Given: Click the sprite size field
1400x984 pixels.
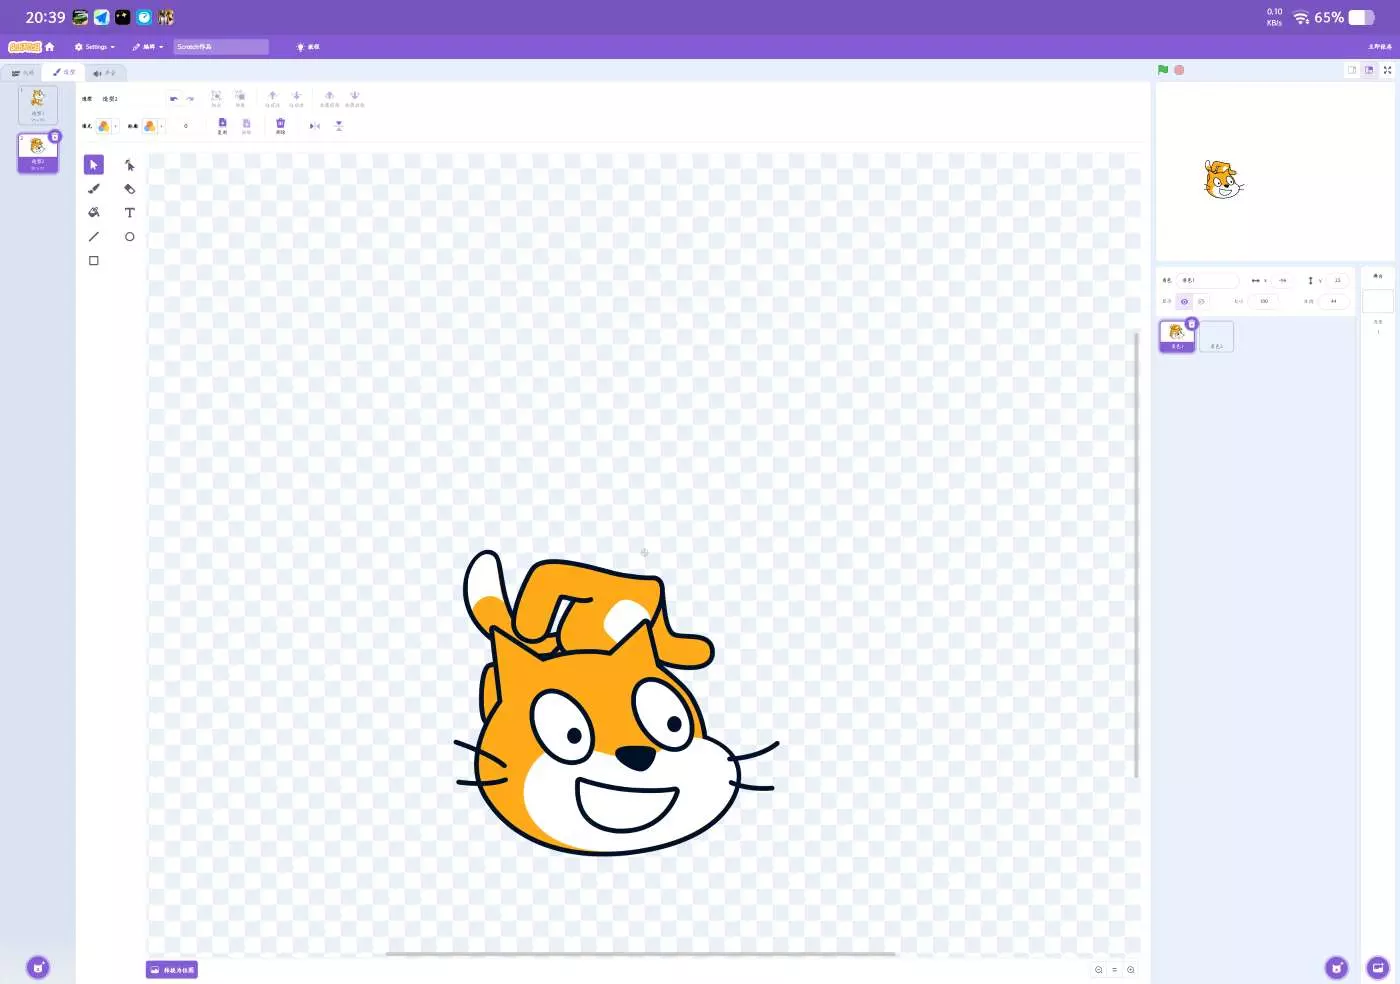Looking at the screenshot, I should point(1264,301).
